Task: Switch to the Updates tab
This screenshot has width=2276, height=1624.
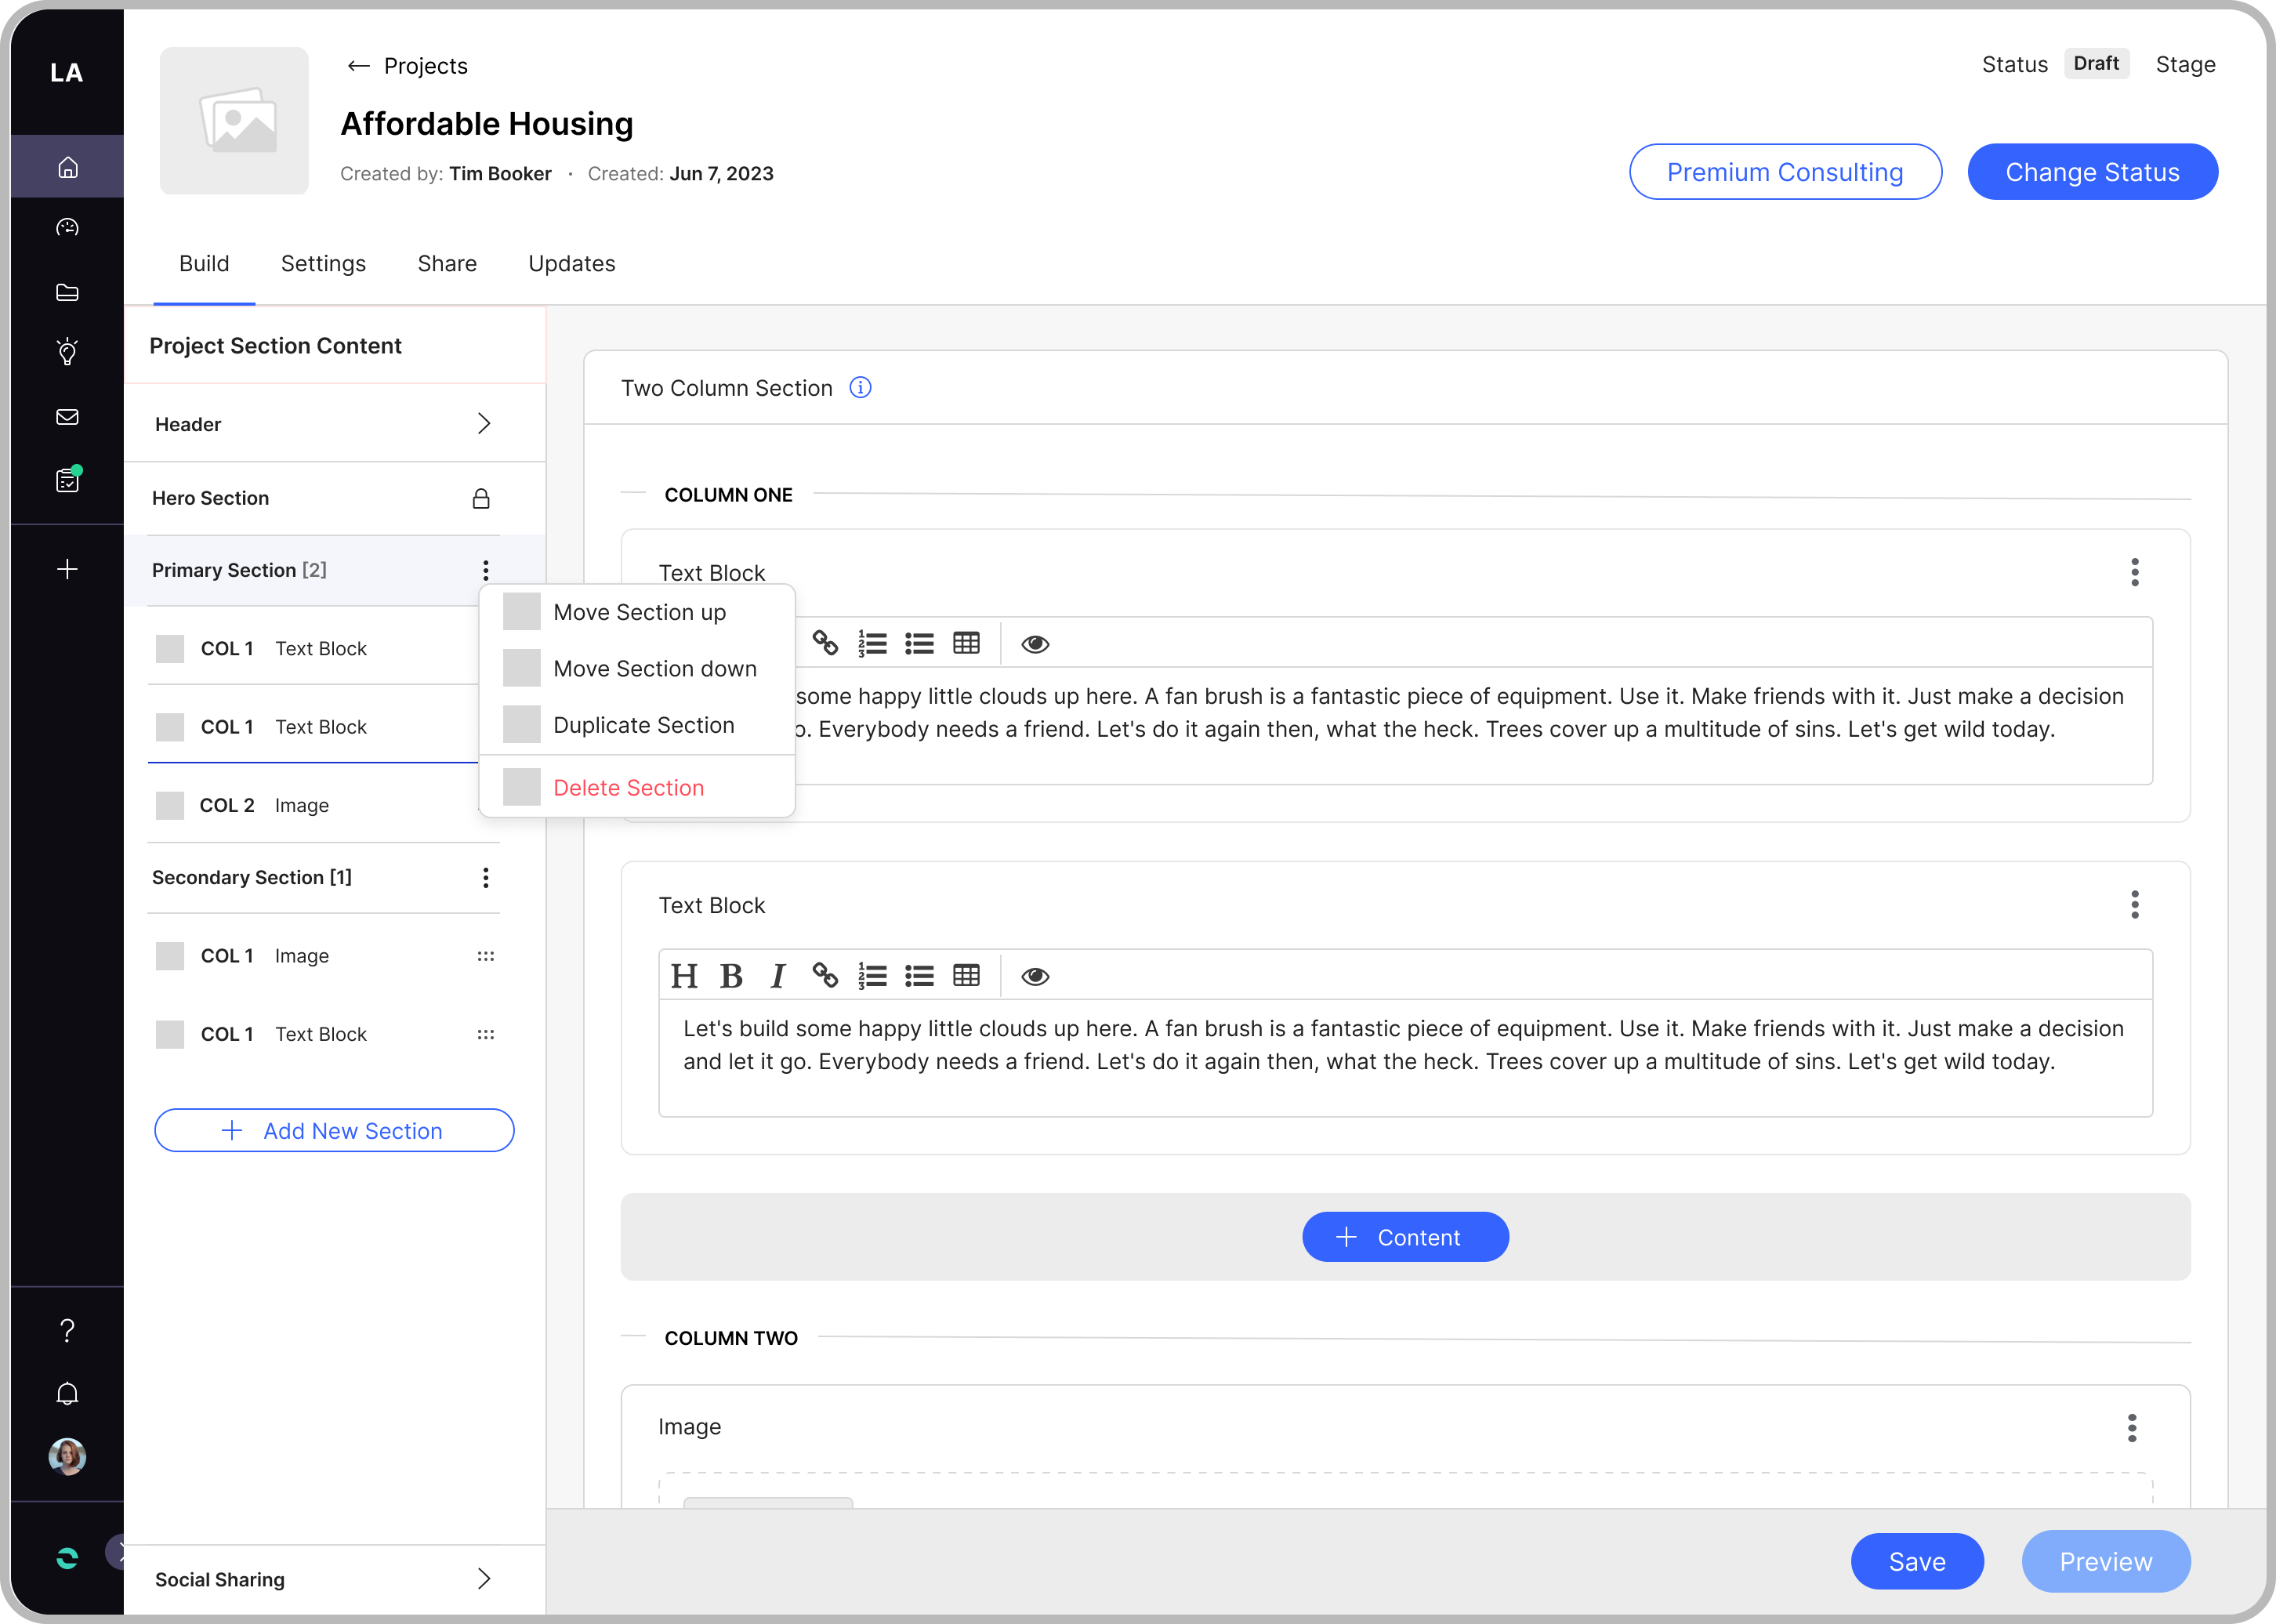Action: point(571,263)
